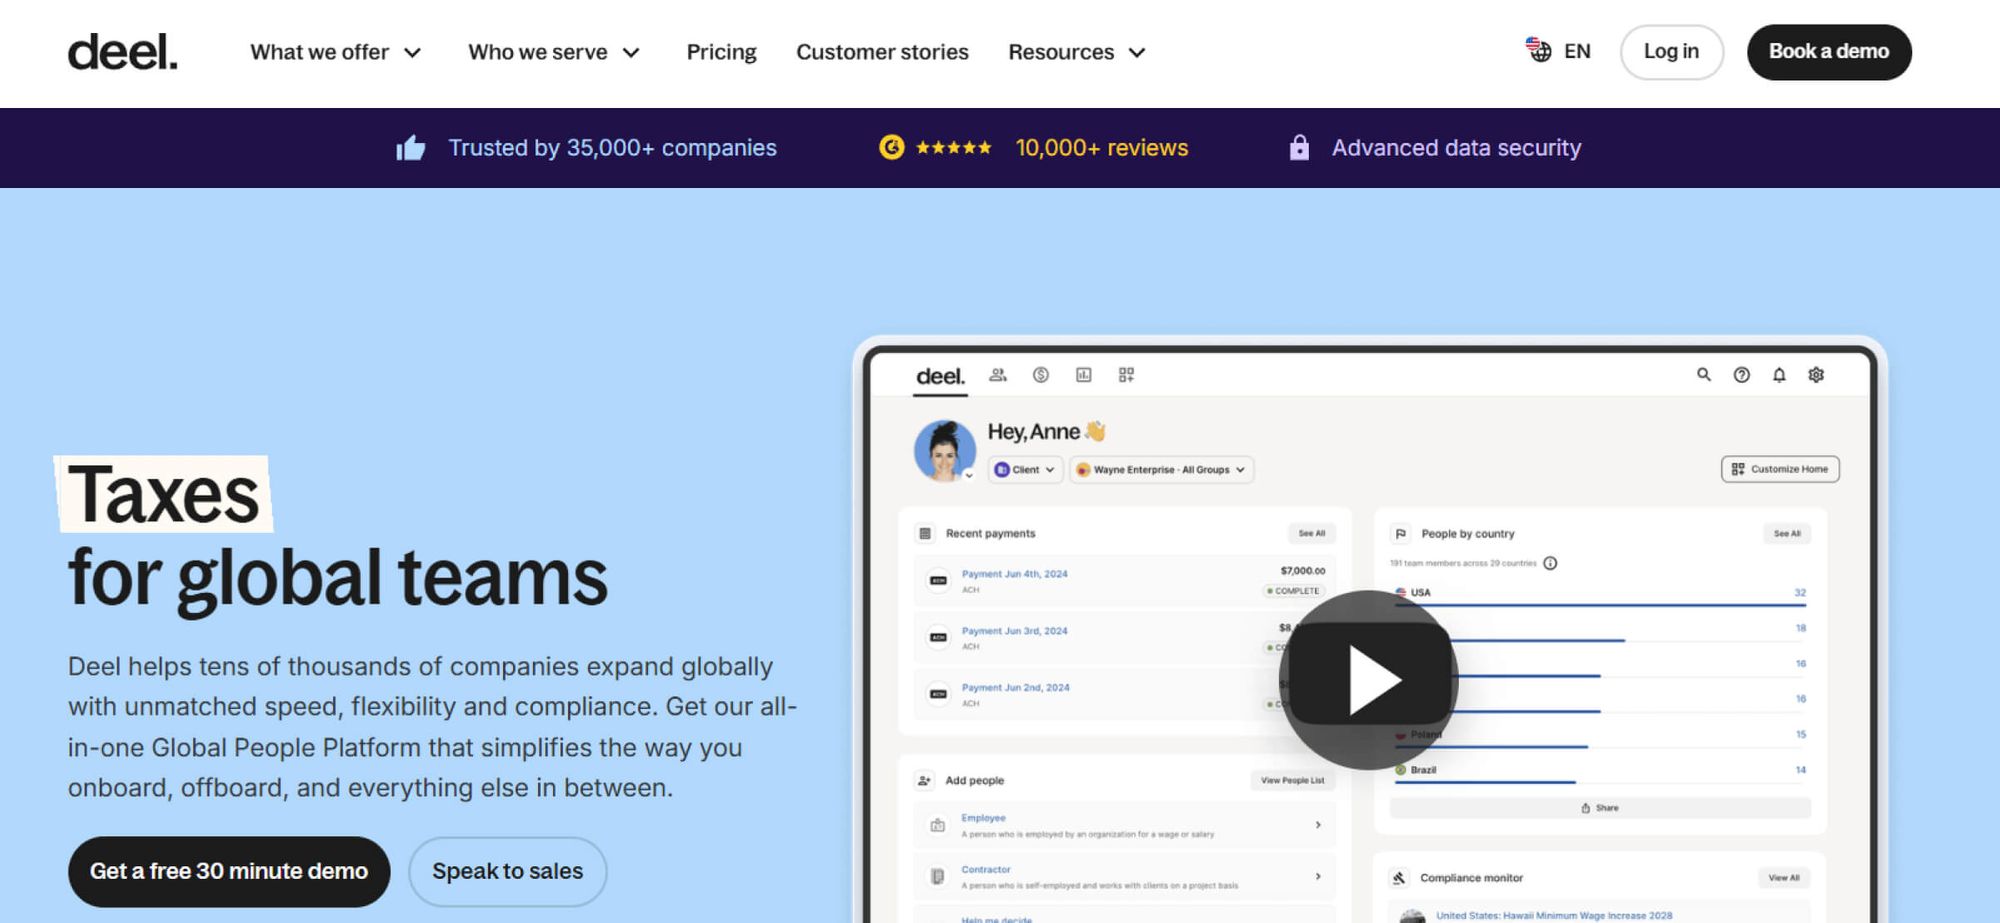
Task: Play the product demo video
Action: pos(1368,680)
